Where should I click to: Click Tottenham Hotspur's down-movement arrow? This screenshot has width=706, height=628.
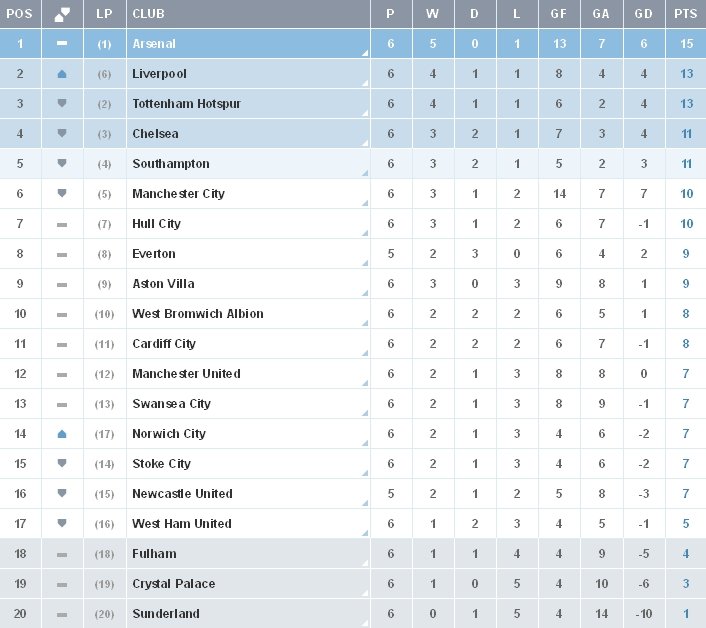coord(62,104)
